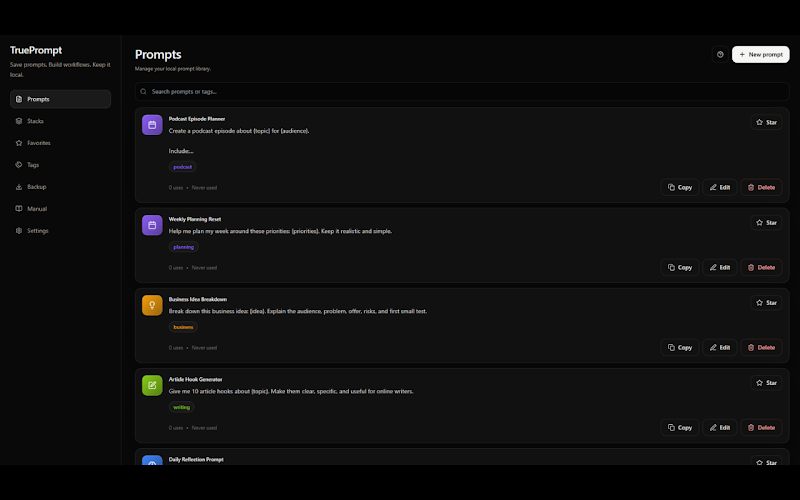Click the magnifier icon in search field
The image size is (800, 500).
pyautogui.click(x=143, y=92)
